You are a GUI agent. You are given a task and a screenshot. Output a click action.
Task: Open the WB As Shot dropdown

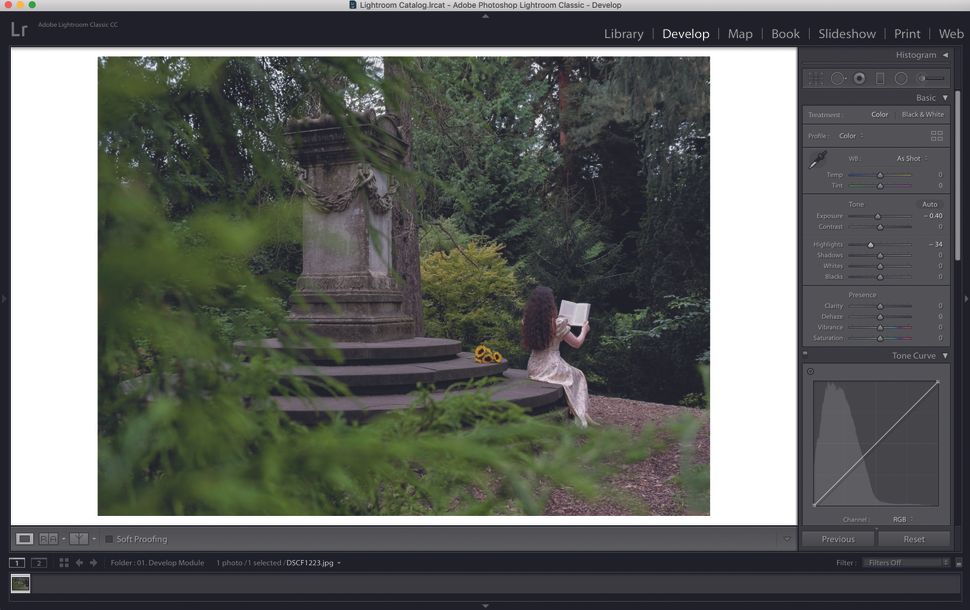(909, 158)
